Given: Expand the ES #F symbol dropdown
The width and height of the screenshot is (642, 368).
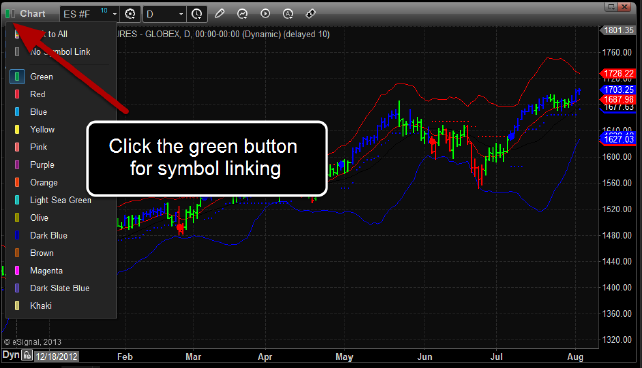Looking at the screenshot, I should pos(115,14).
